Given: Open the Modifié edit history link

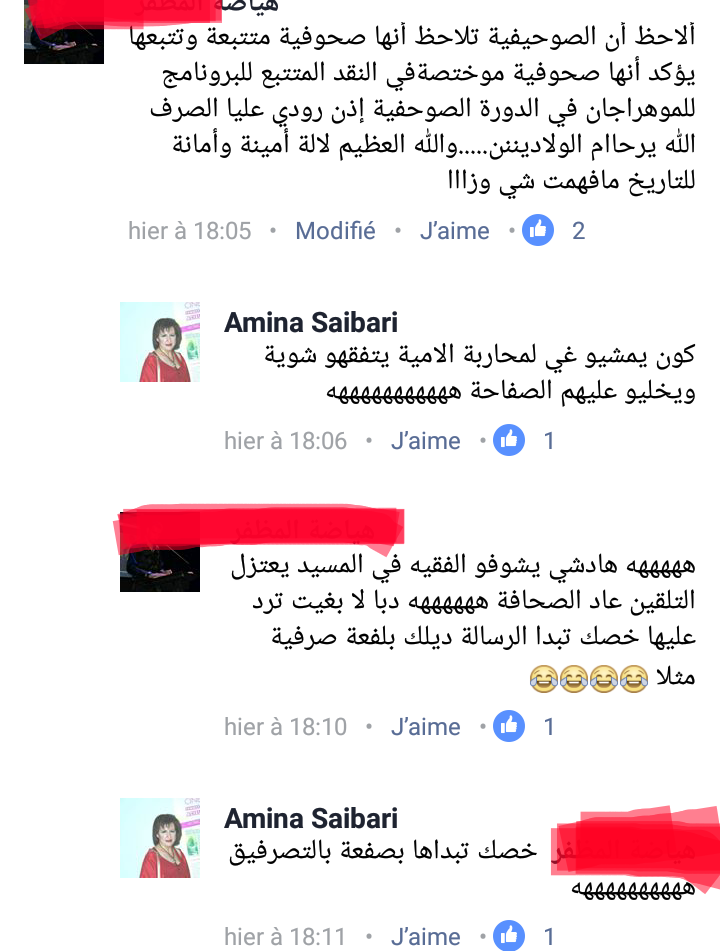Looking at the screenshot, I should click(335, 231).
